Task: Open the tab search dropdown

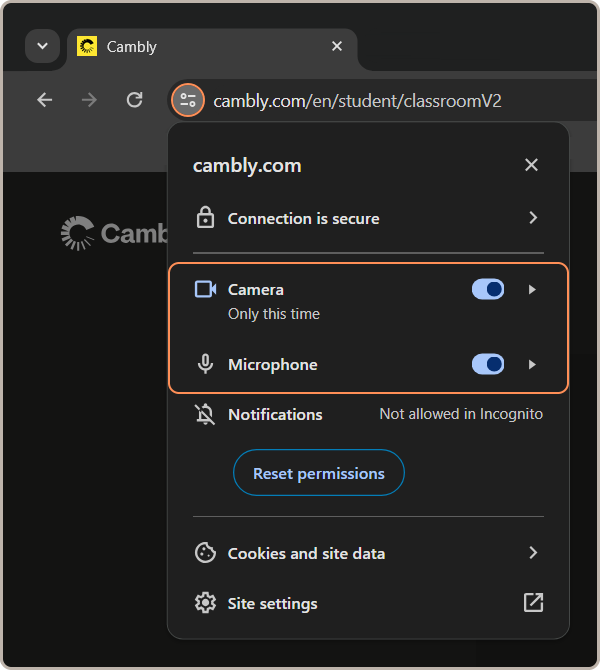Action: [42, 47]
